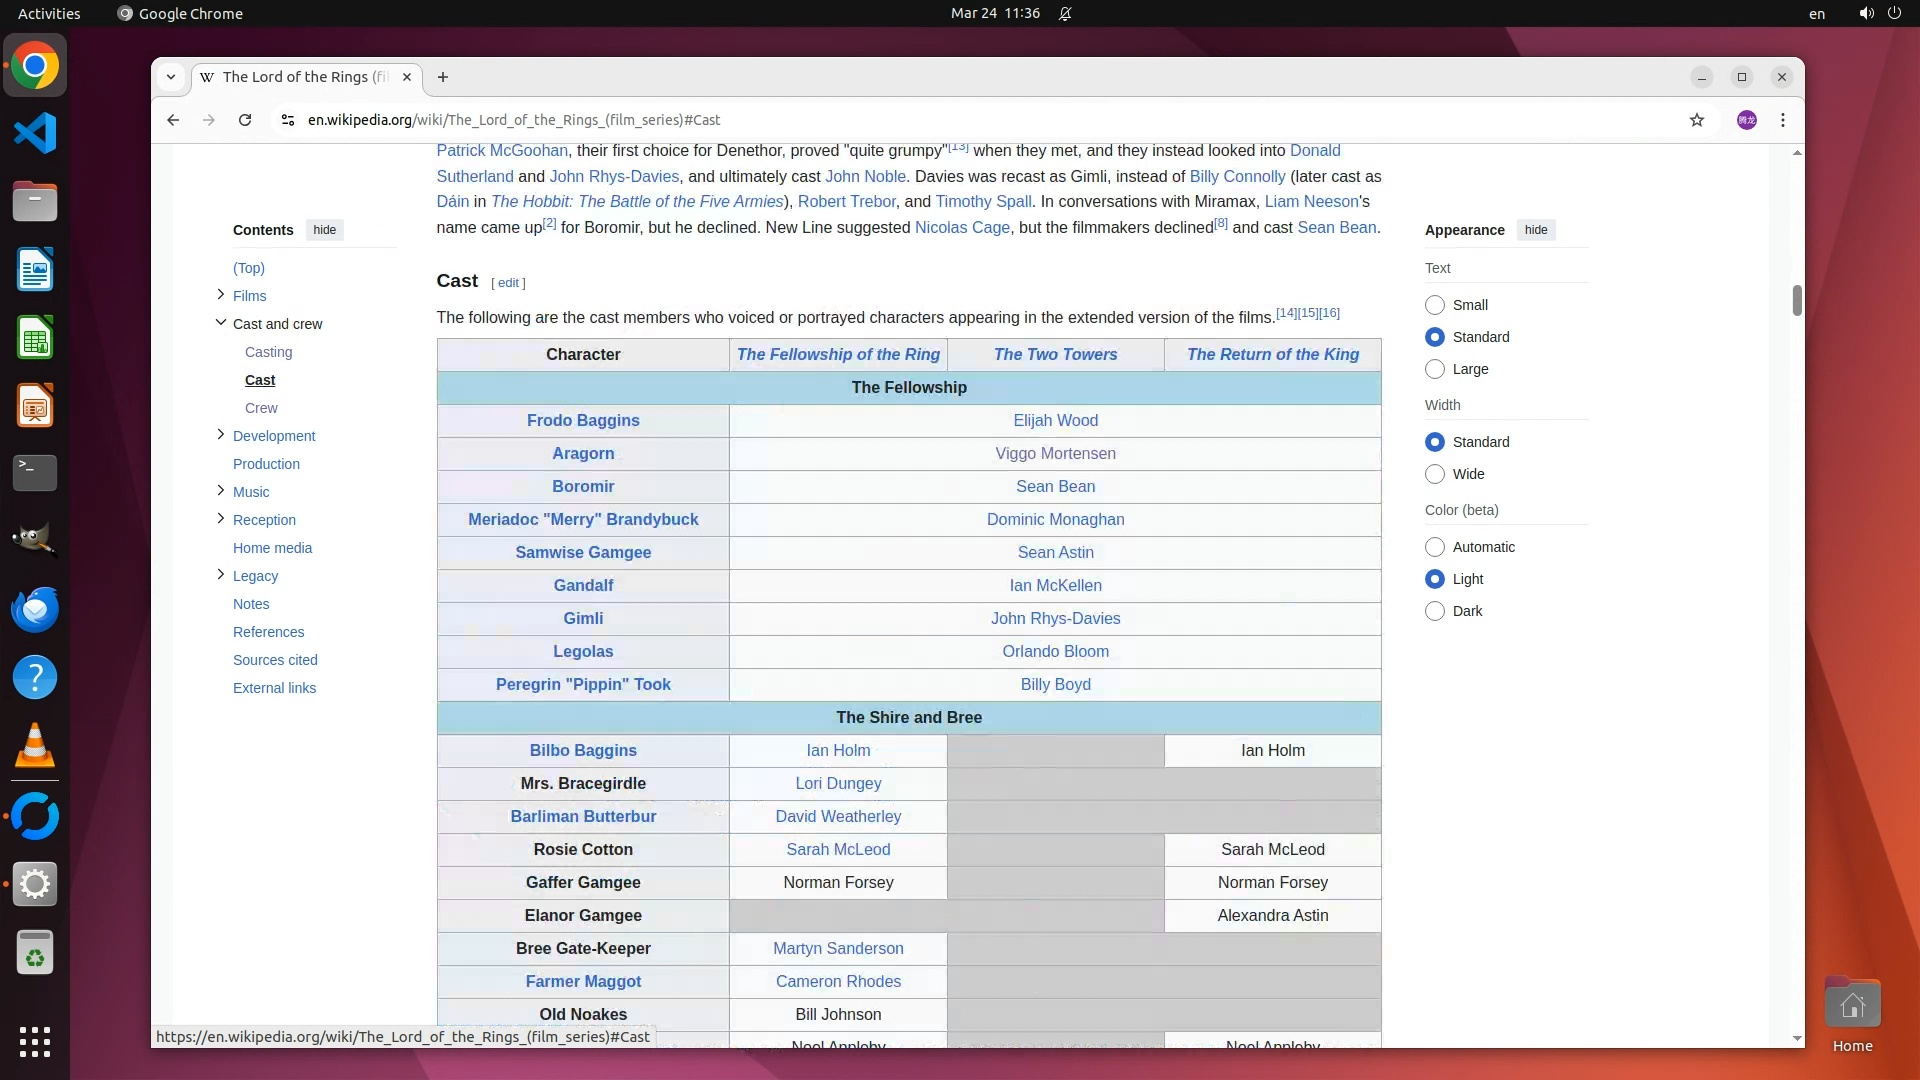Choose the Wide width option
This screenshot has height=1080, width=1920.
click(1435, 474)
